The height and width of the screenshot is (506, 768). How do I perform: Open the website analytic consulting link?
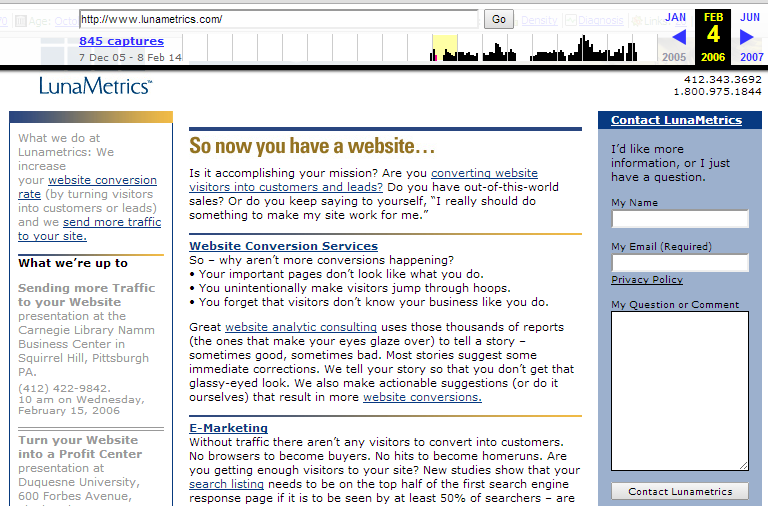(301, 327)
